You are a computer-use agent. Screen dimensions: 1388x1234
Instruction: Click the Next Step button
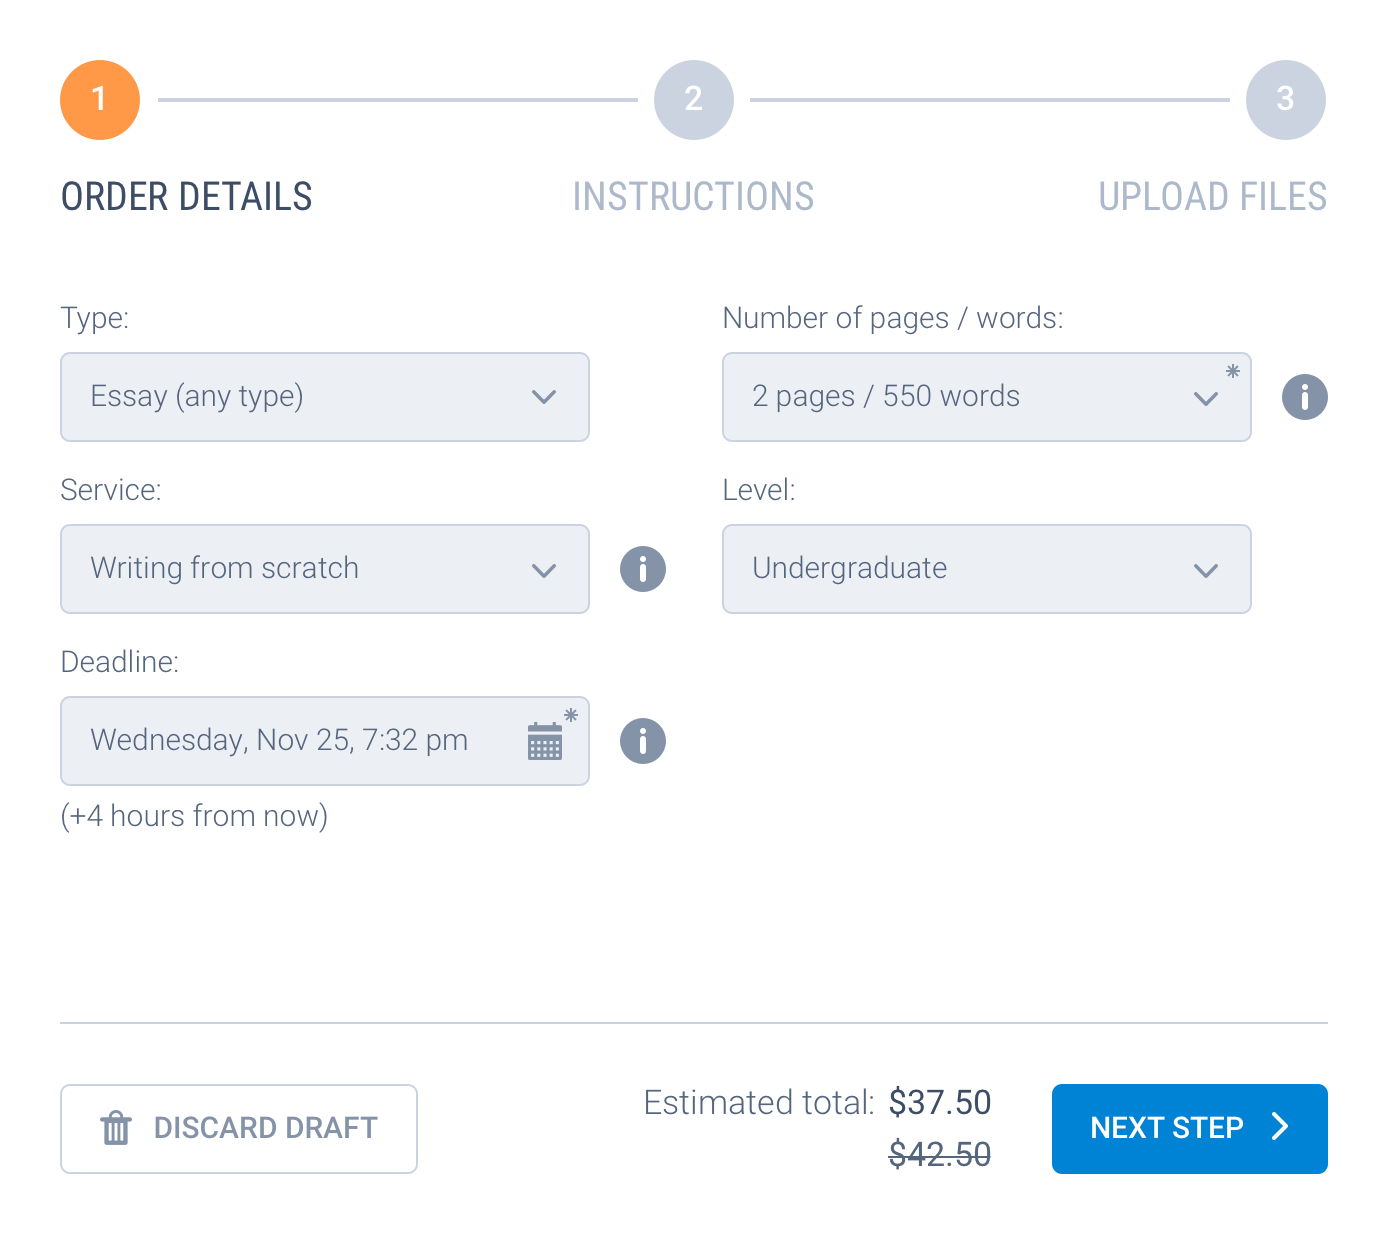pyautogui.click(x=1190, y=1129)
